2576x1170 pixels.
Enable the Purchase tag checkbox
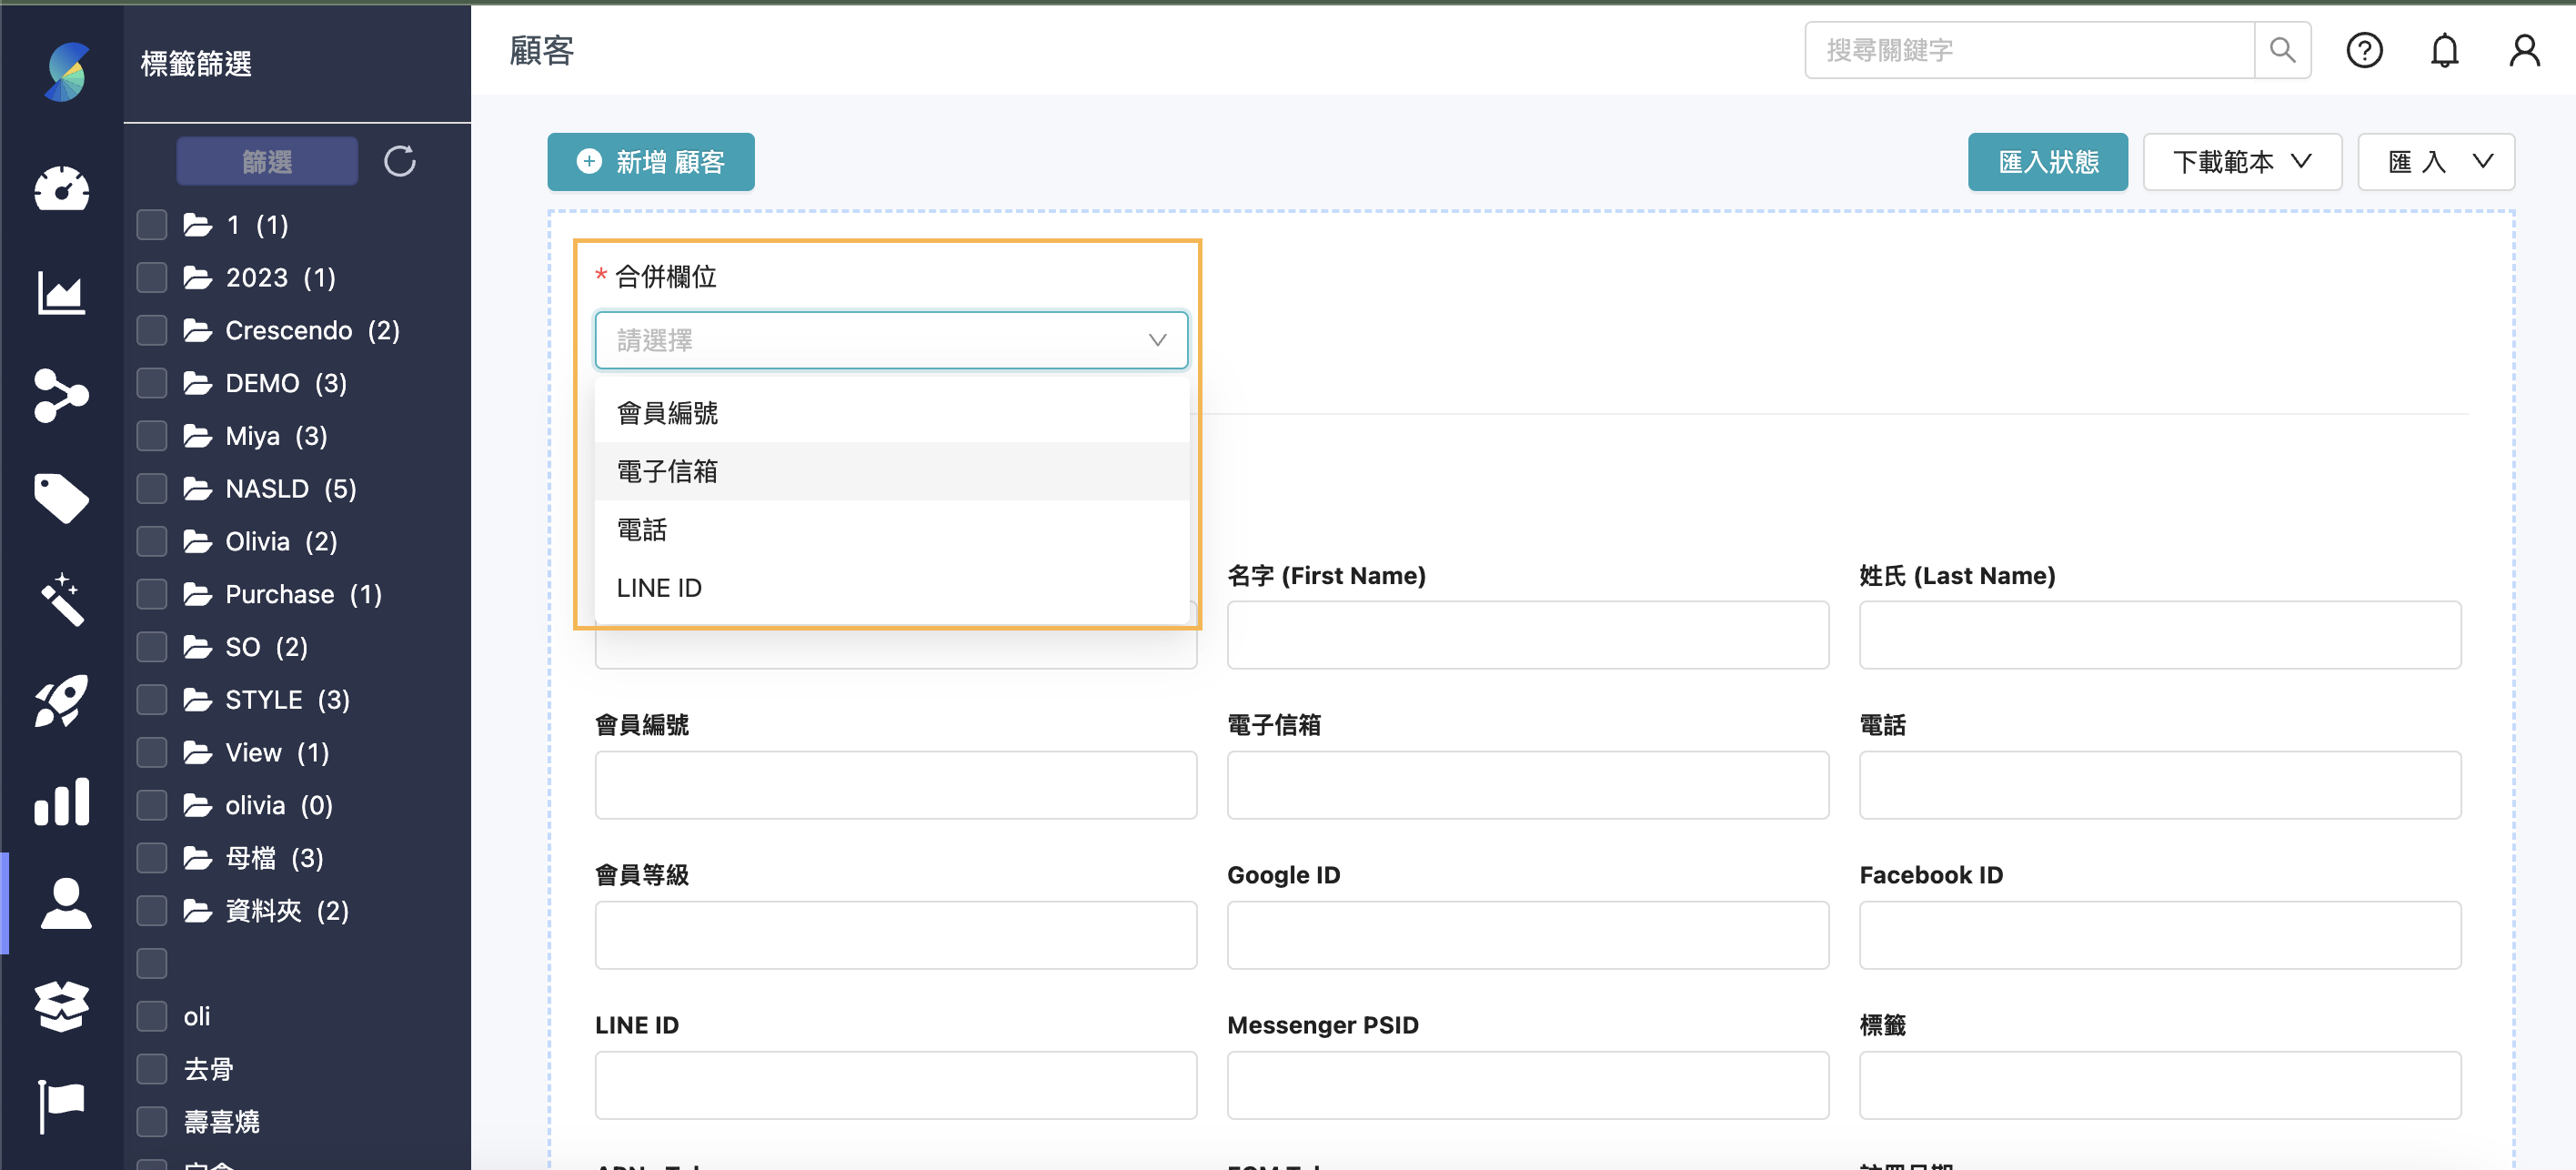click(152, 594)
